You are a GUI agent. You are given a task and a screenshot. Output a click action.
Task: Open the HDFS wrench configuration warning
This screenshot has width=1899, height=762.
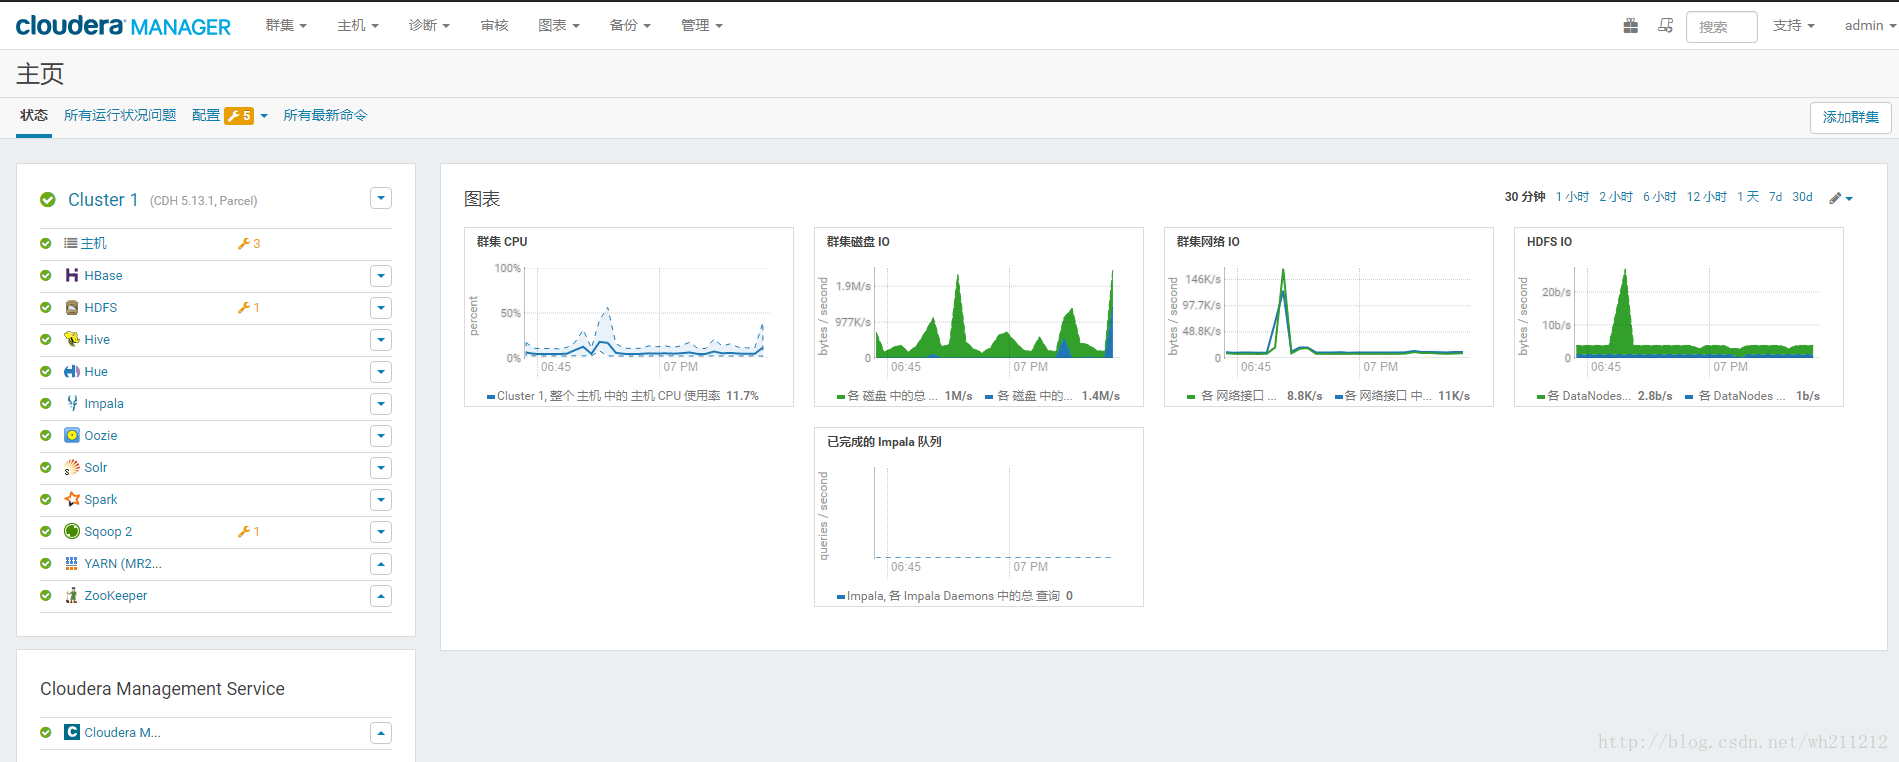pos(249,307)
